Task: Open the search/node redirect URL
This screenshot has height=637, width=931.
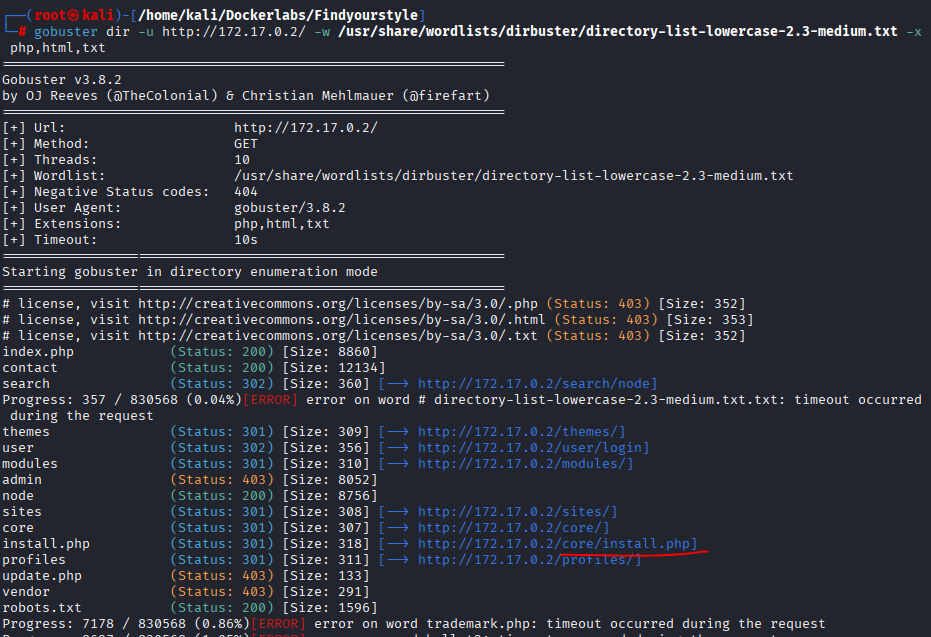Action: pos(537,384)
